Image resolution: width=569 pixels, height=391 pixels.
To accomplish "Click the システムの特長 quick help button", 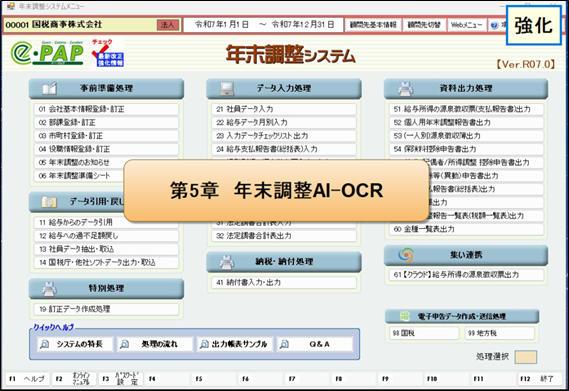I will (75, 344).
